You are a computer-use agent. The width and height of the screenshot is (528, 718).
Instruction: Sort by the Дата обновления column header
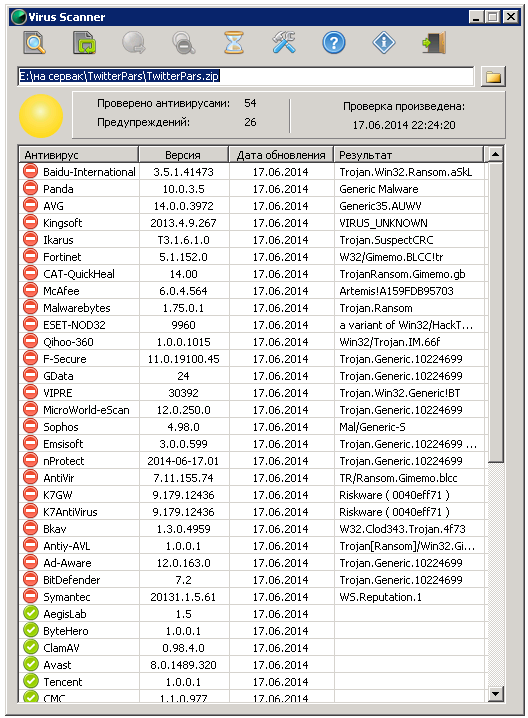[281, 155]
